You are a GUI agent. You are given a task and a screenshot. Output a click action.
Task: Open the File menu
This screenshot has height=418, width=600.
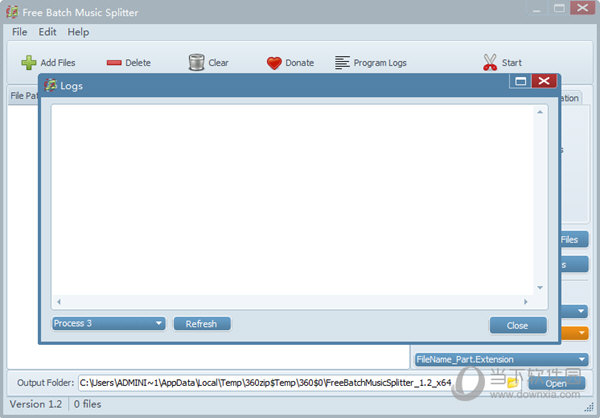pos(20,32)
